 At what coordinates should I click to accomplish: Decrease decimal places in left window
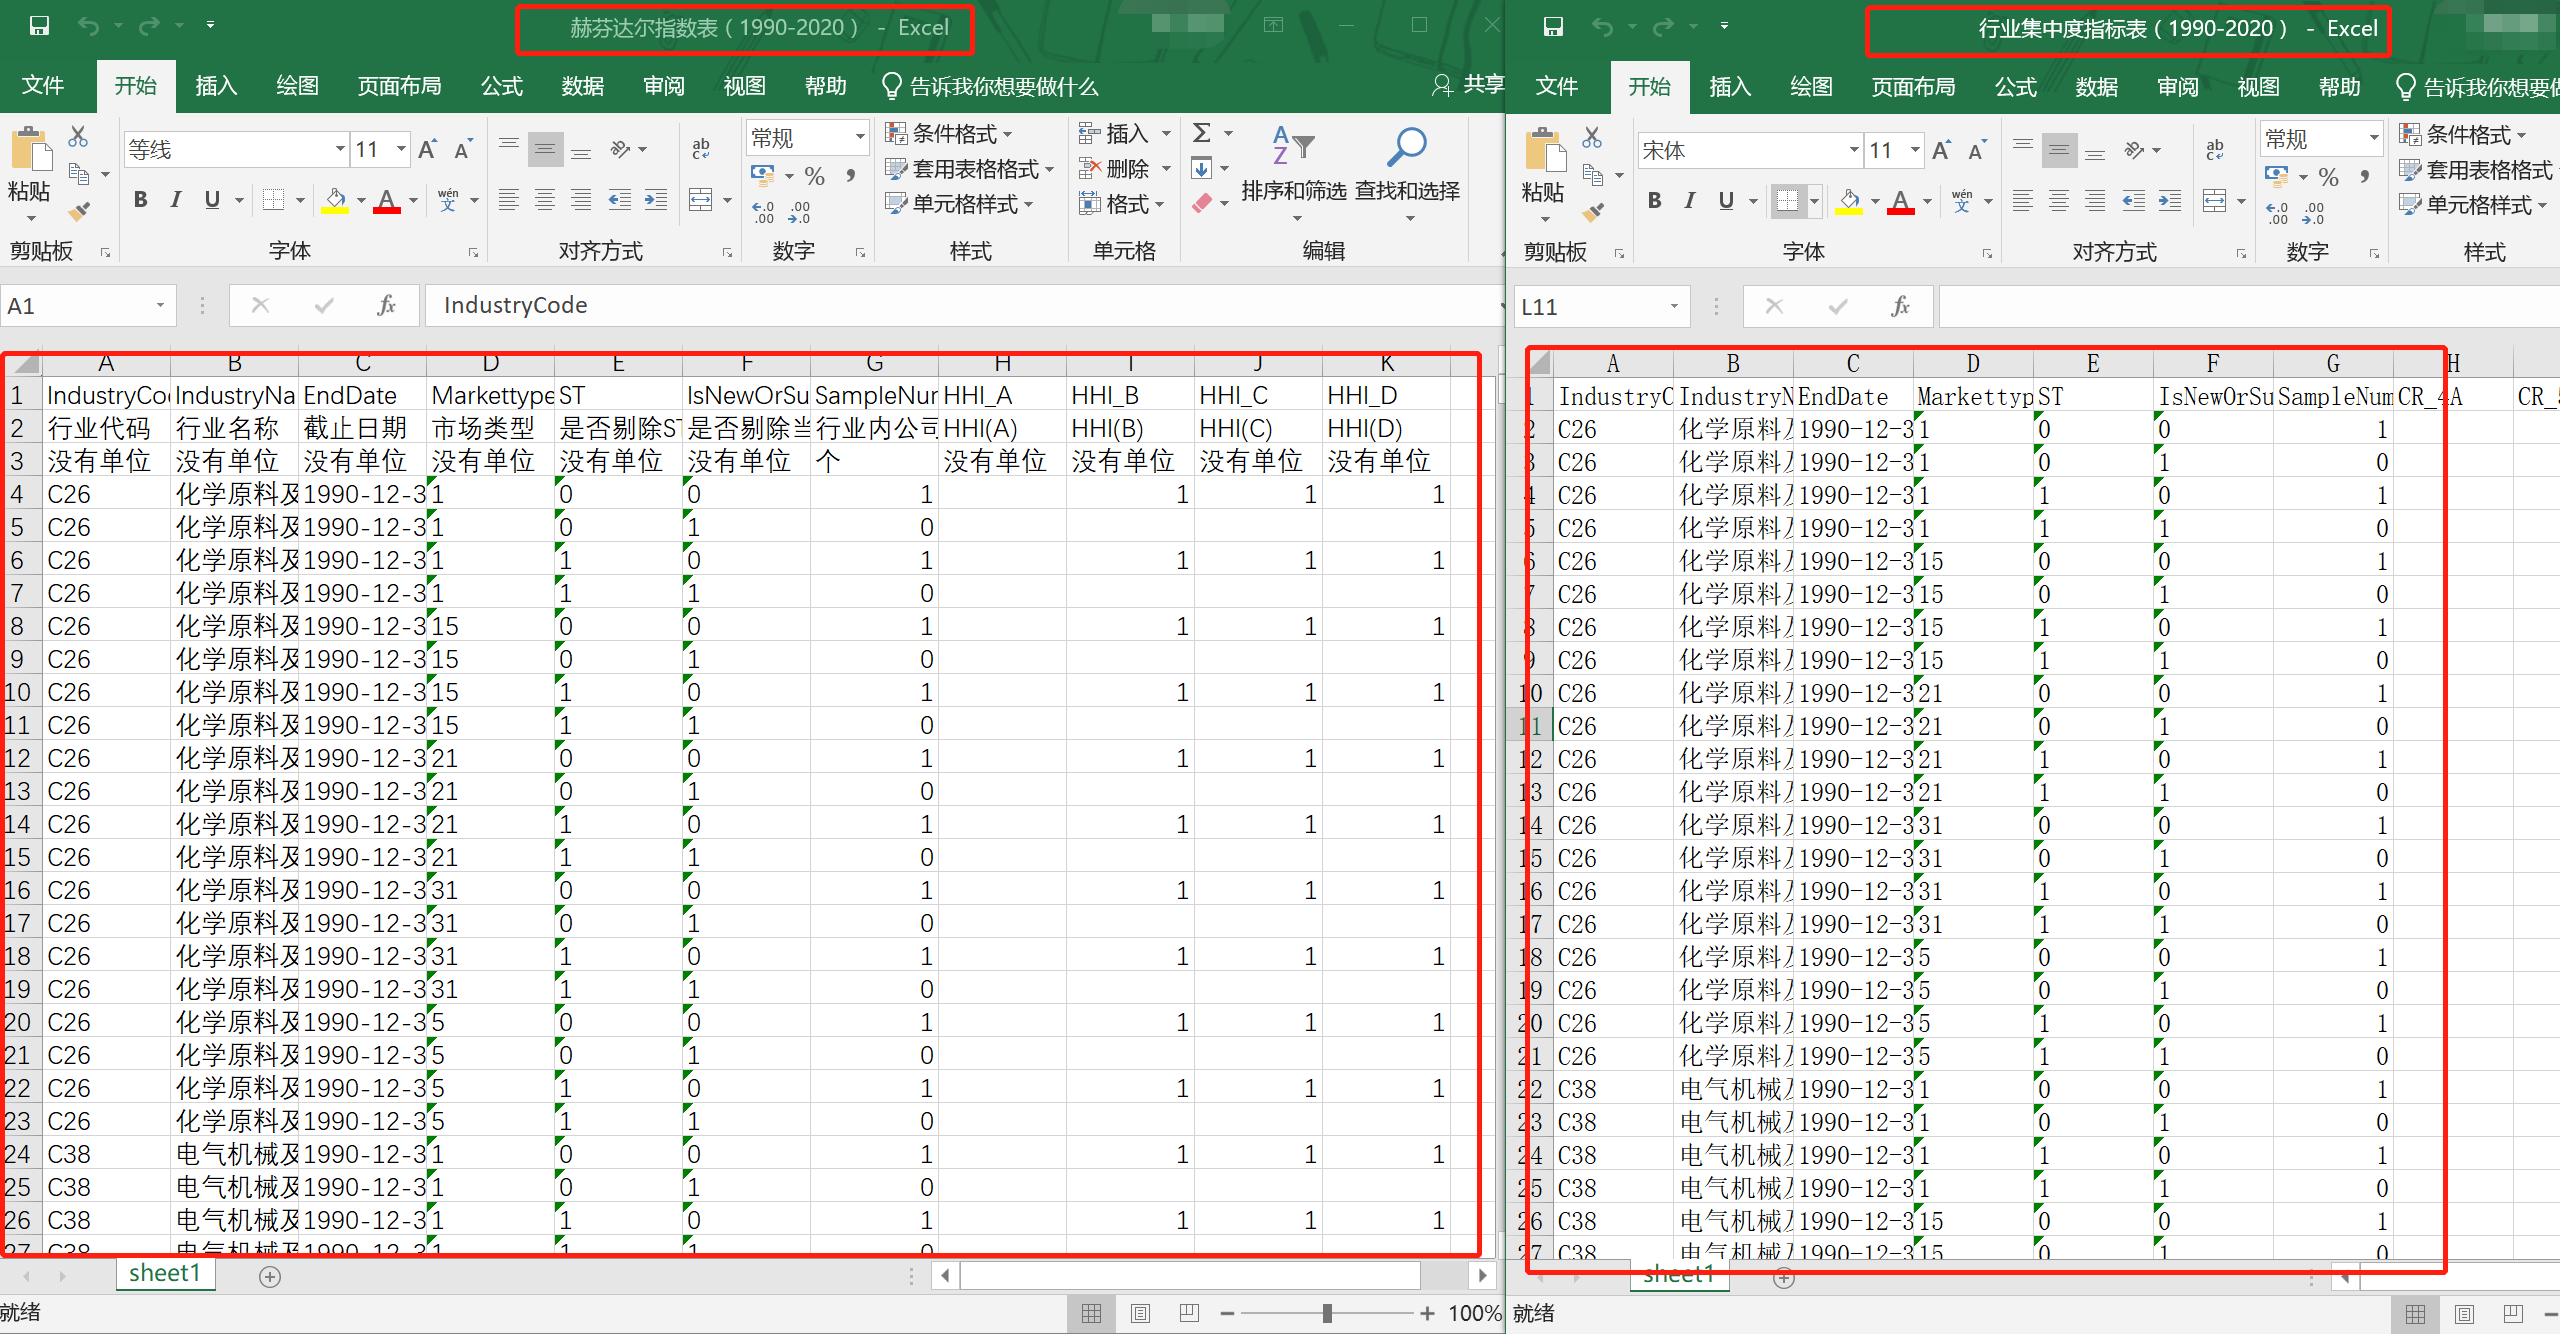799,211
